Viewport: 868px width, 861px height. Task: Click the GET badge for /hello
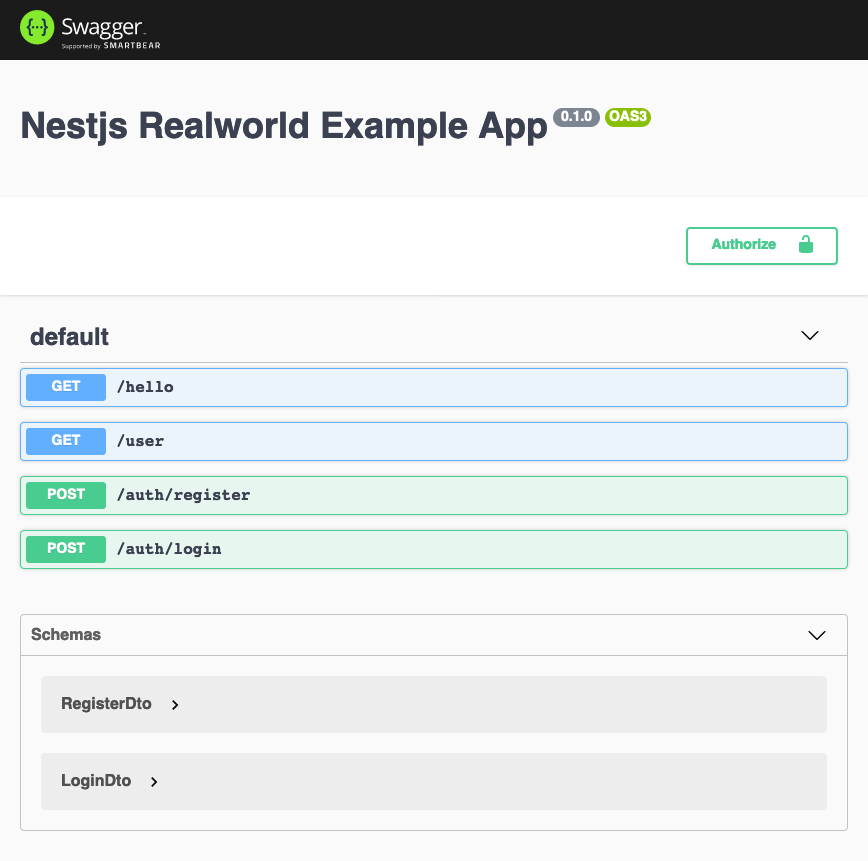66,387
